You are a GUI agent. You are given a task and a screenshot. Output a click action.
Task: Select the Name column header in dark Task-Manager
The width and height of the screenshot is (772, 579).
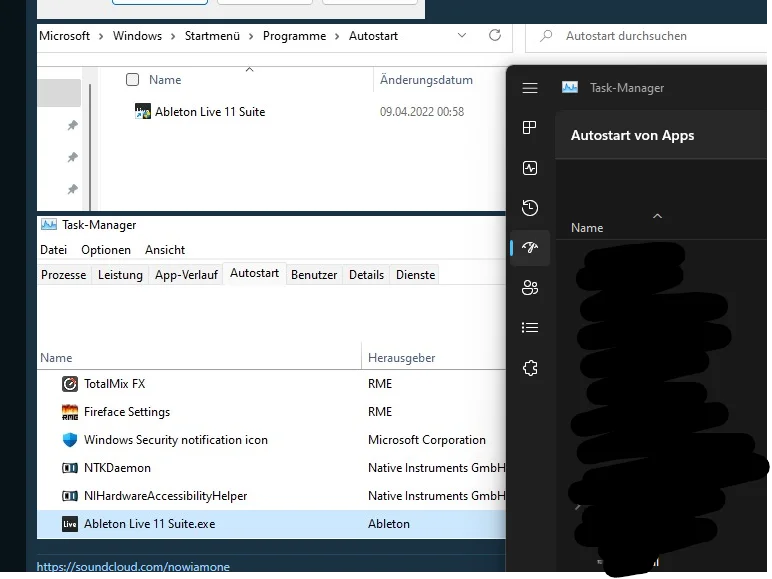[x=587, y=228]
